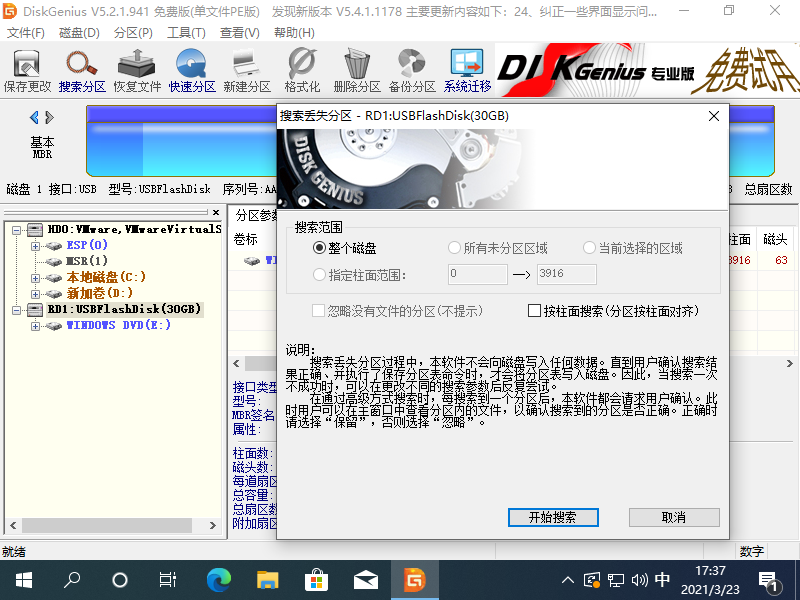This screenshot has width=800, height=600.
Task: Click the 取消 button to cancel
Action: 673,517
